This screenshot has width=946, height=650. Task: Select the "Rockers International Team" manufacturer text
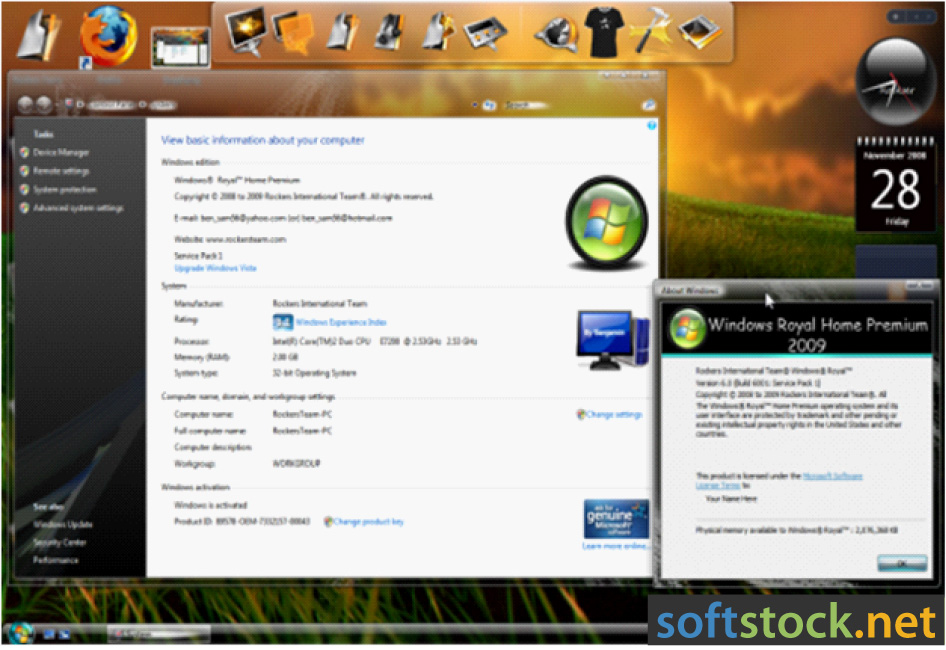(x=320, y=304)
